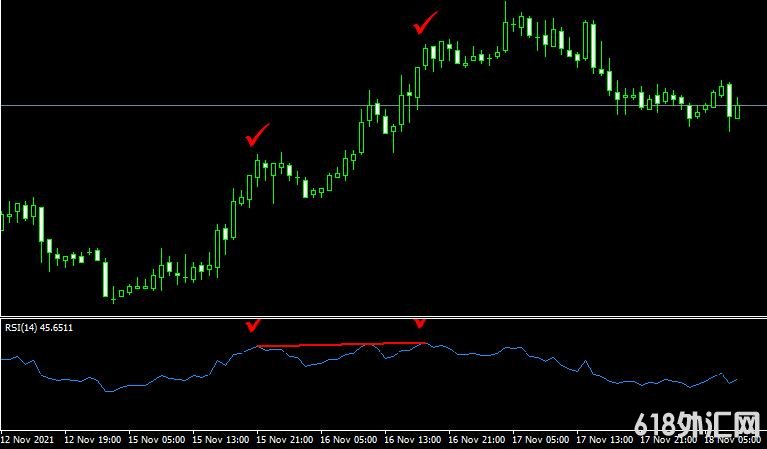Select the 15 Nov 05:00 time label

157,440
